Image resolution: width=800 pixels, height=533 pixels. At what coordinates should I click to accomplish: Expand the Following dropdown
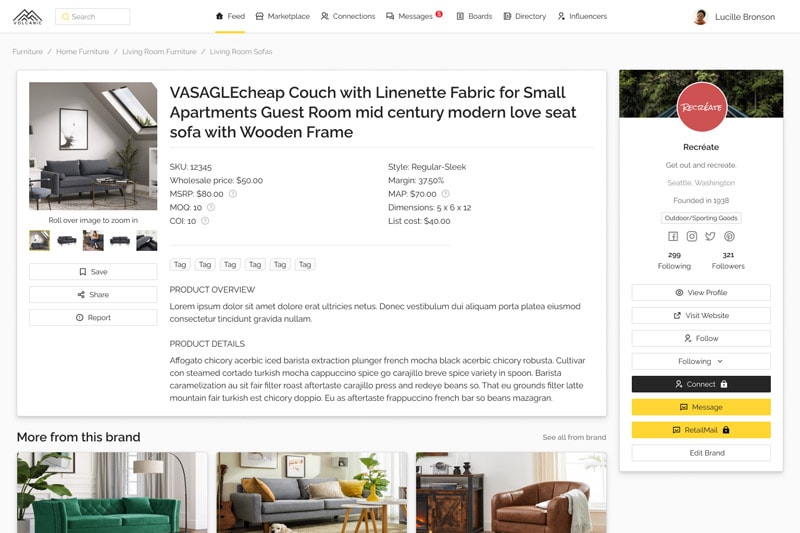click(x=701, y=361)
